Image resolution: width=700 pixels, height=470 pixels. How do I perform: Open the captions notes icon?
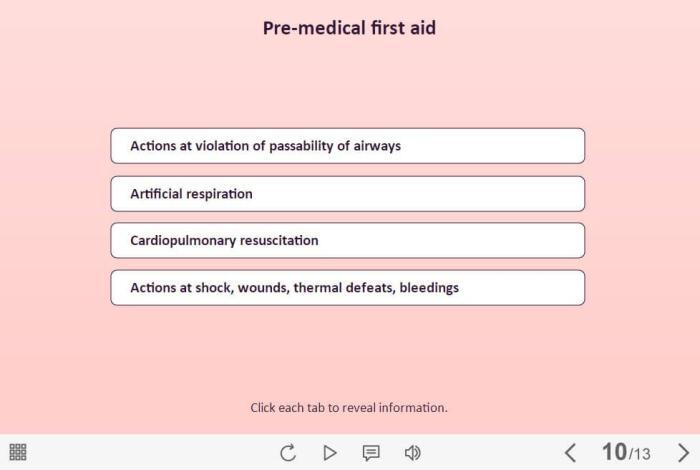click(371, 453)
